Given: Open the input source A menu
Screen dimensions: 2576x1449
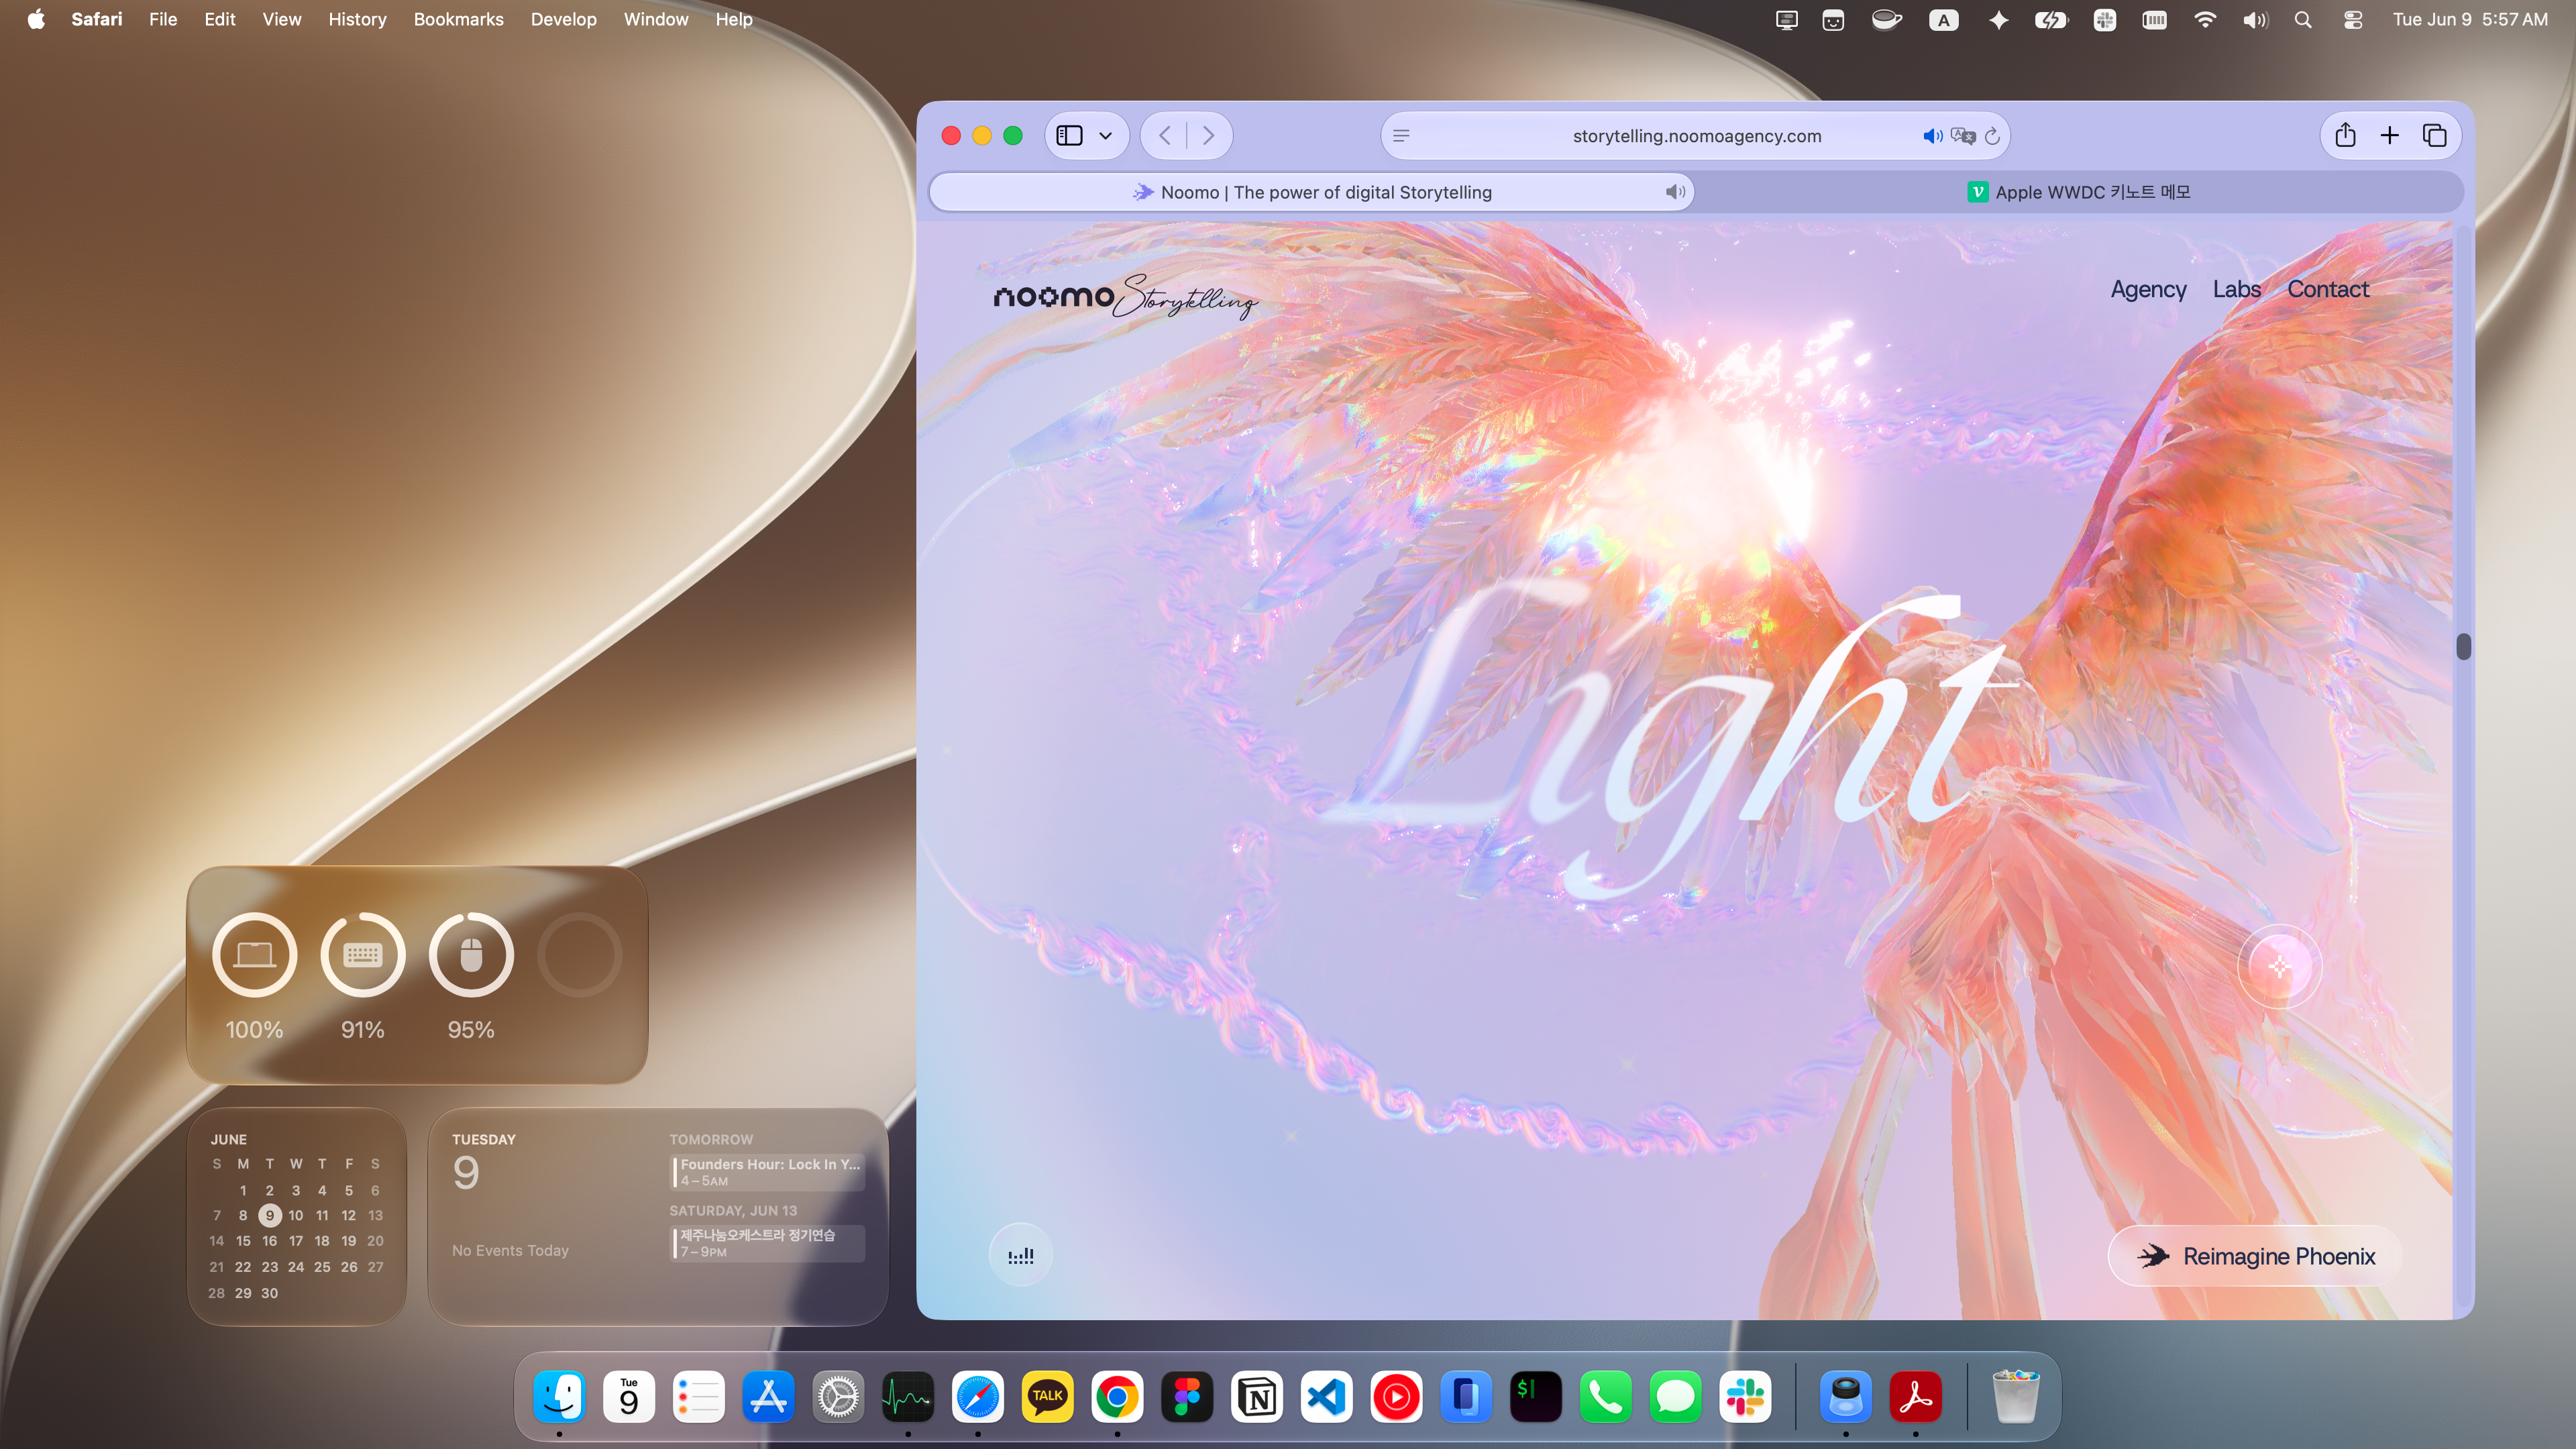Looking at the screenshot, I should [x=1943, y=20].
